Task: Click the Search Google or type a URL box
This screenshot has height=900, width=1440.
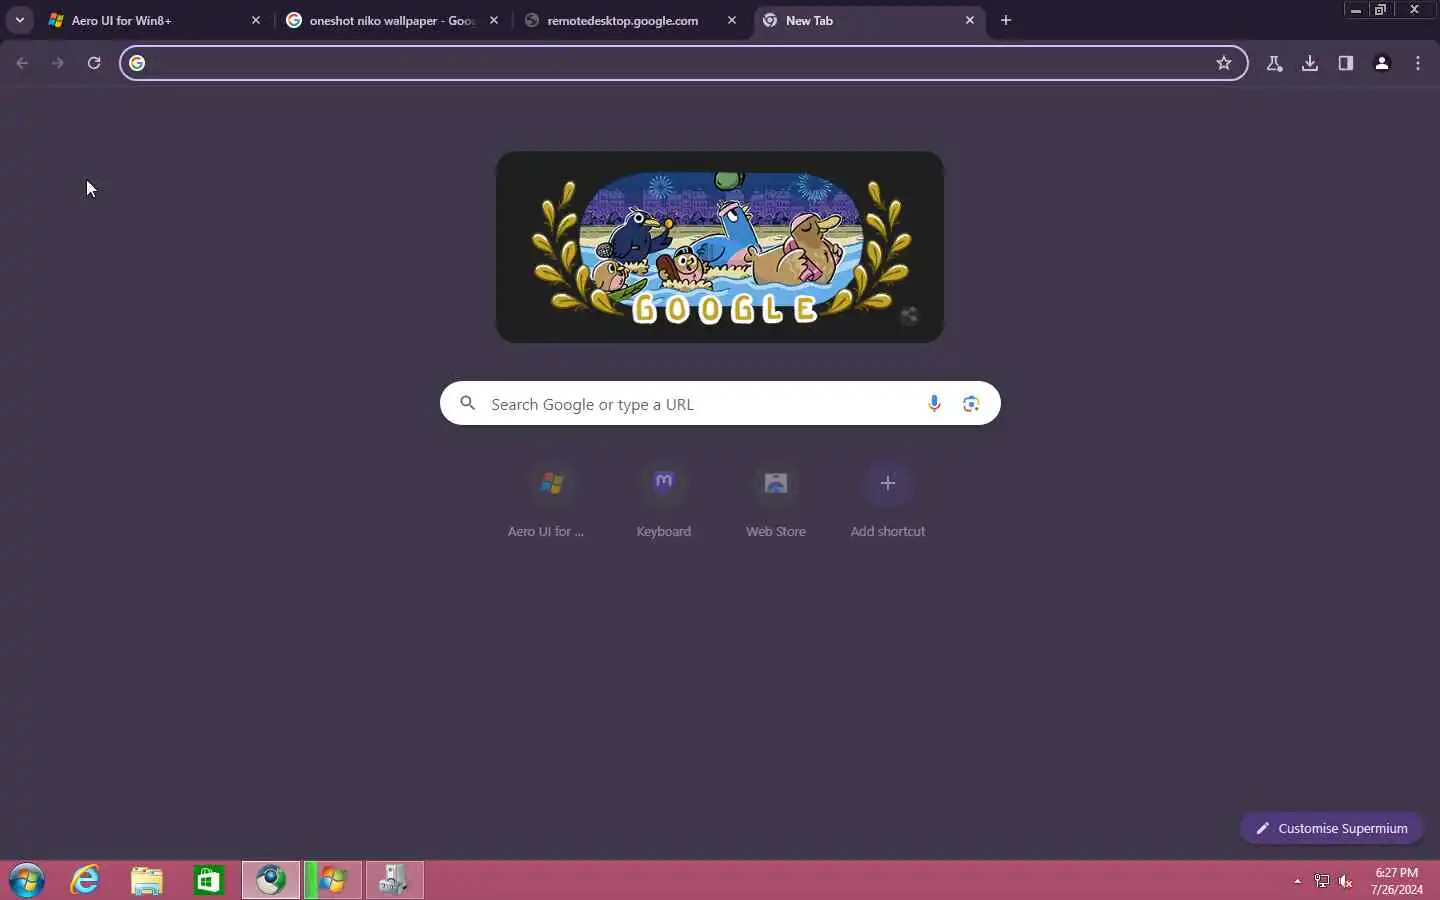Action: (x=720, y=403)
